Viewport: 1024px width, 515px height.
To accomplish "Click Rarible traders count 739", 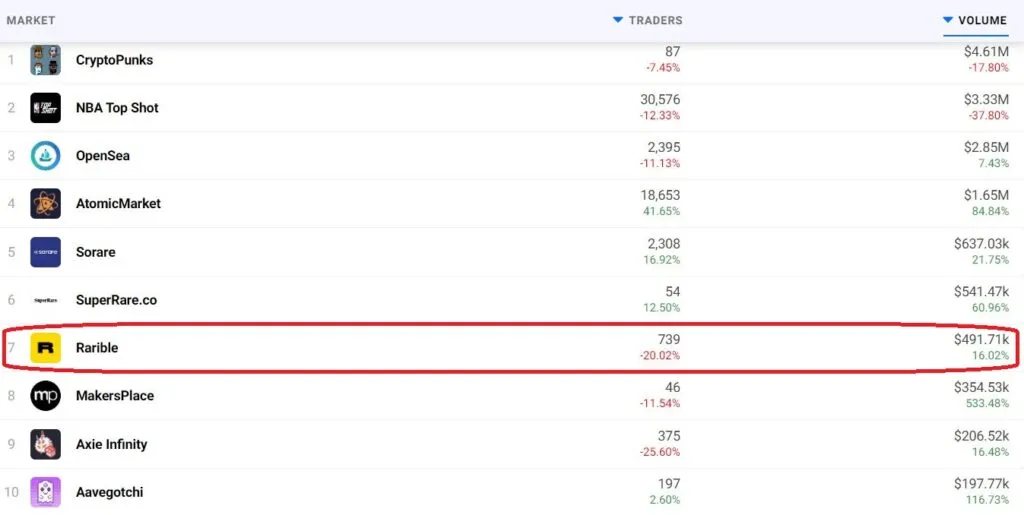I will (669, 339).
